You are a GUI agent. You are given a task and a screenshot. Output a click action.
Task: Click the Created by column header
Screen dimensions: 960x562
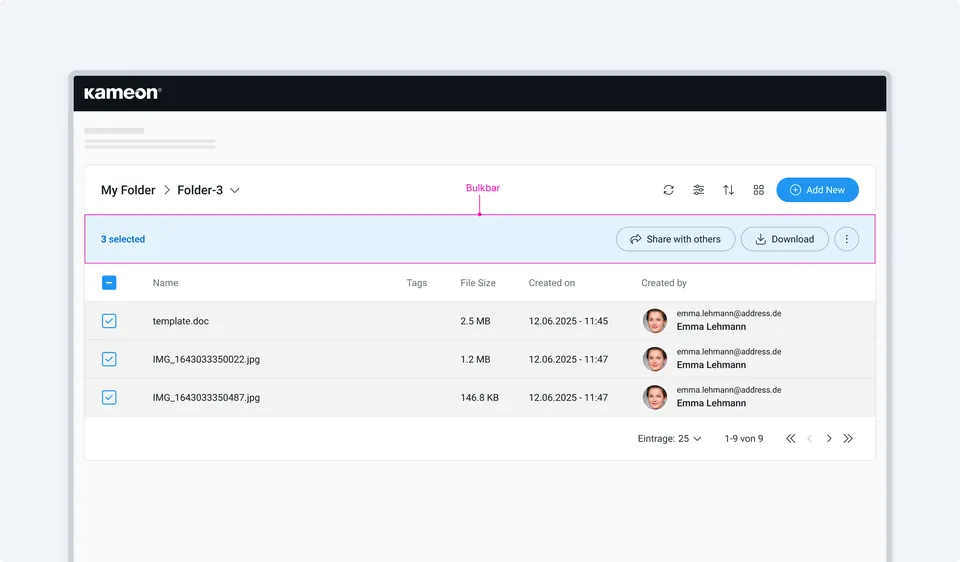[x=664, y=283]
